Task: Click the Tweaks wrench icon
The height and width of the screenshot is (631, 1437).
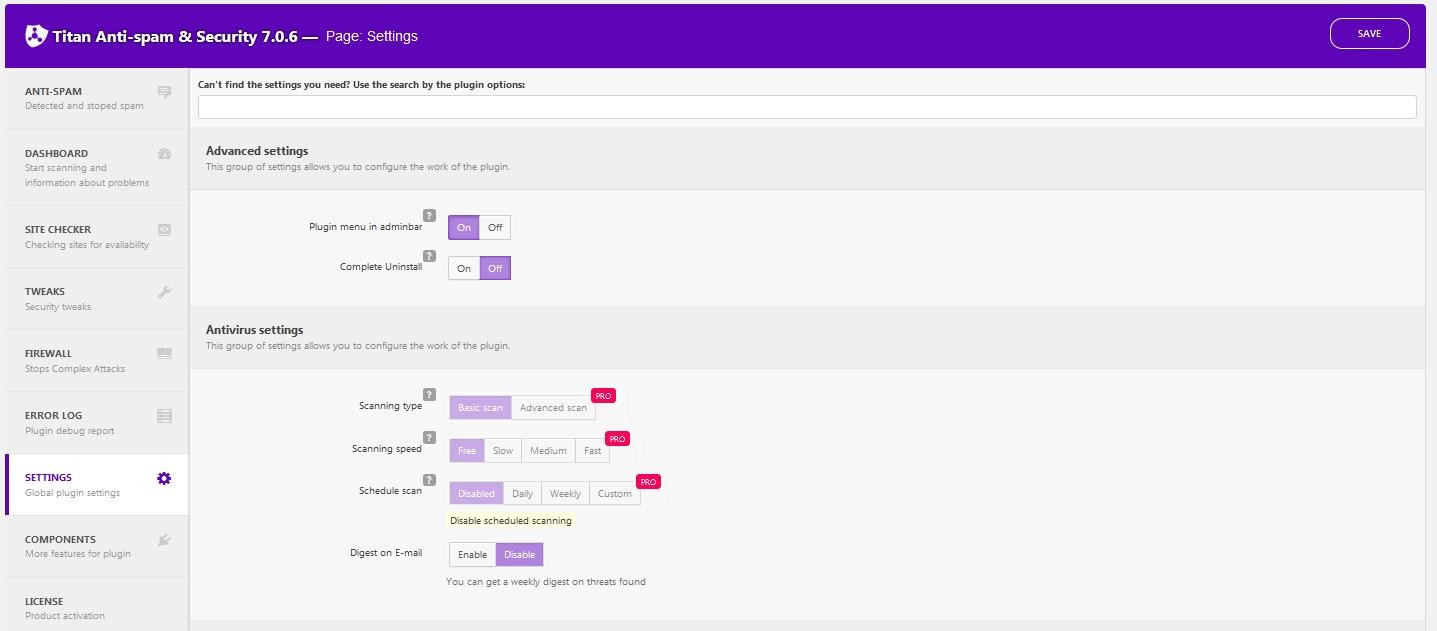Action: point(165,292)
